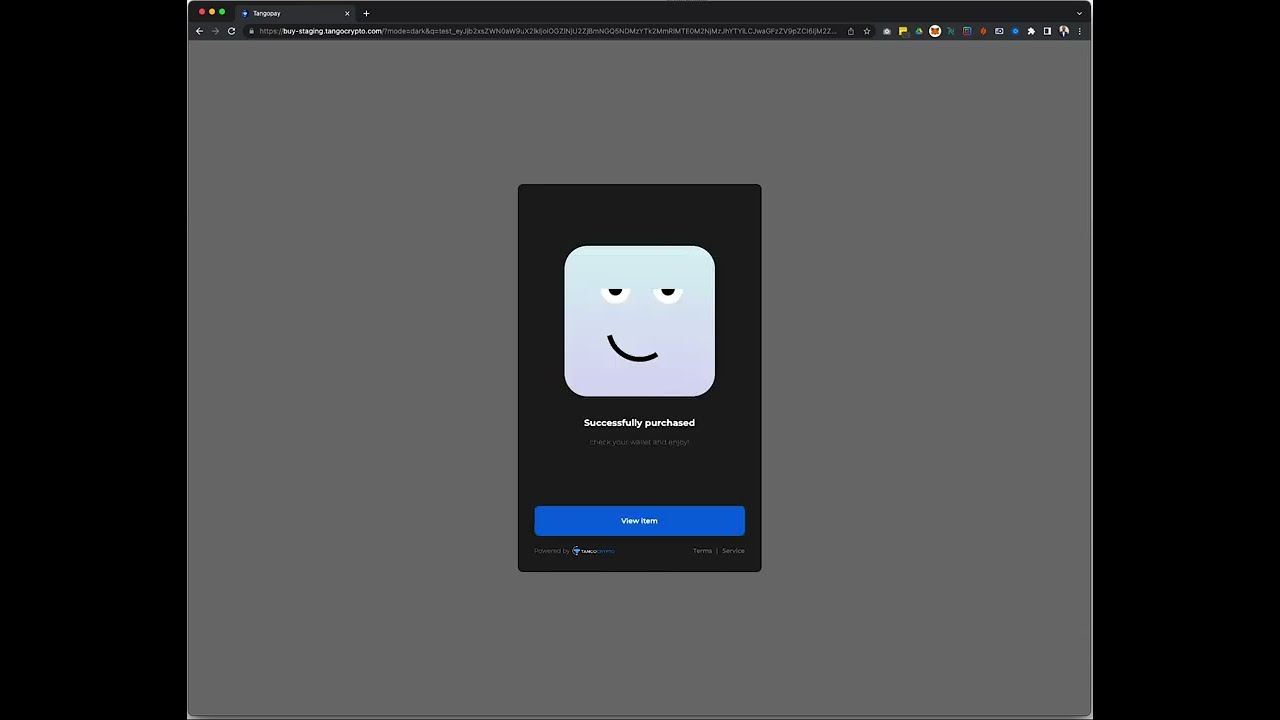Close the Tangopay tab
The height and width of the screenshot is (720, 1280).
[347, 13]
